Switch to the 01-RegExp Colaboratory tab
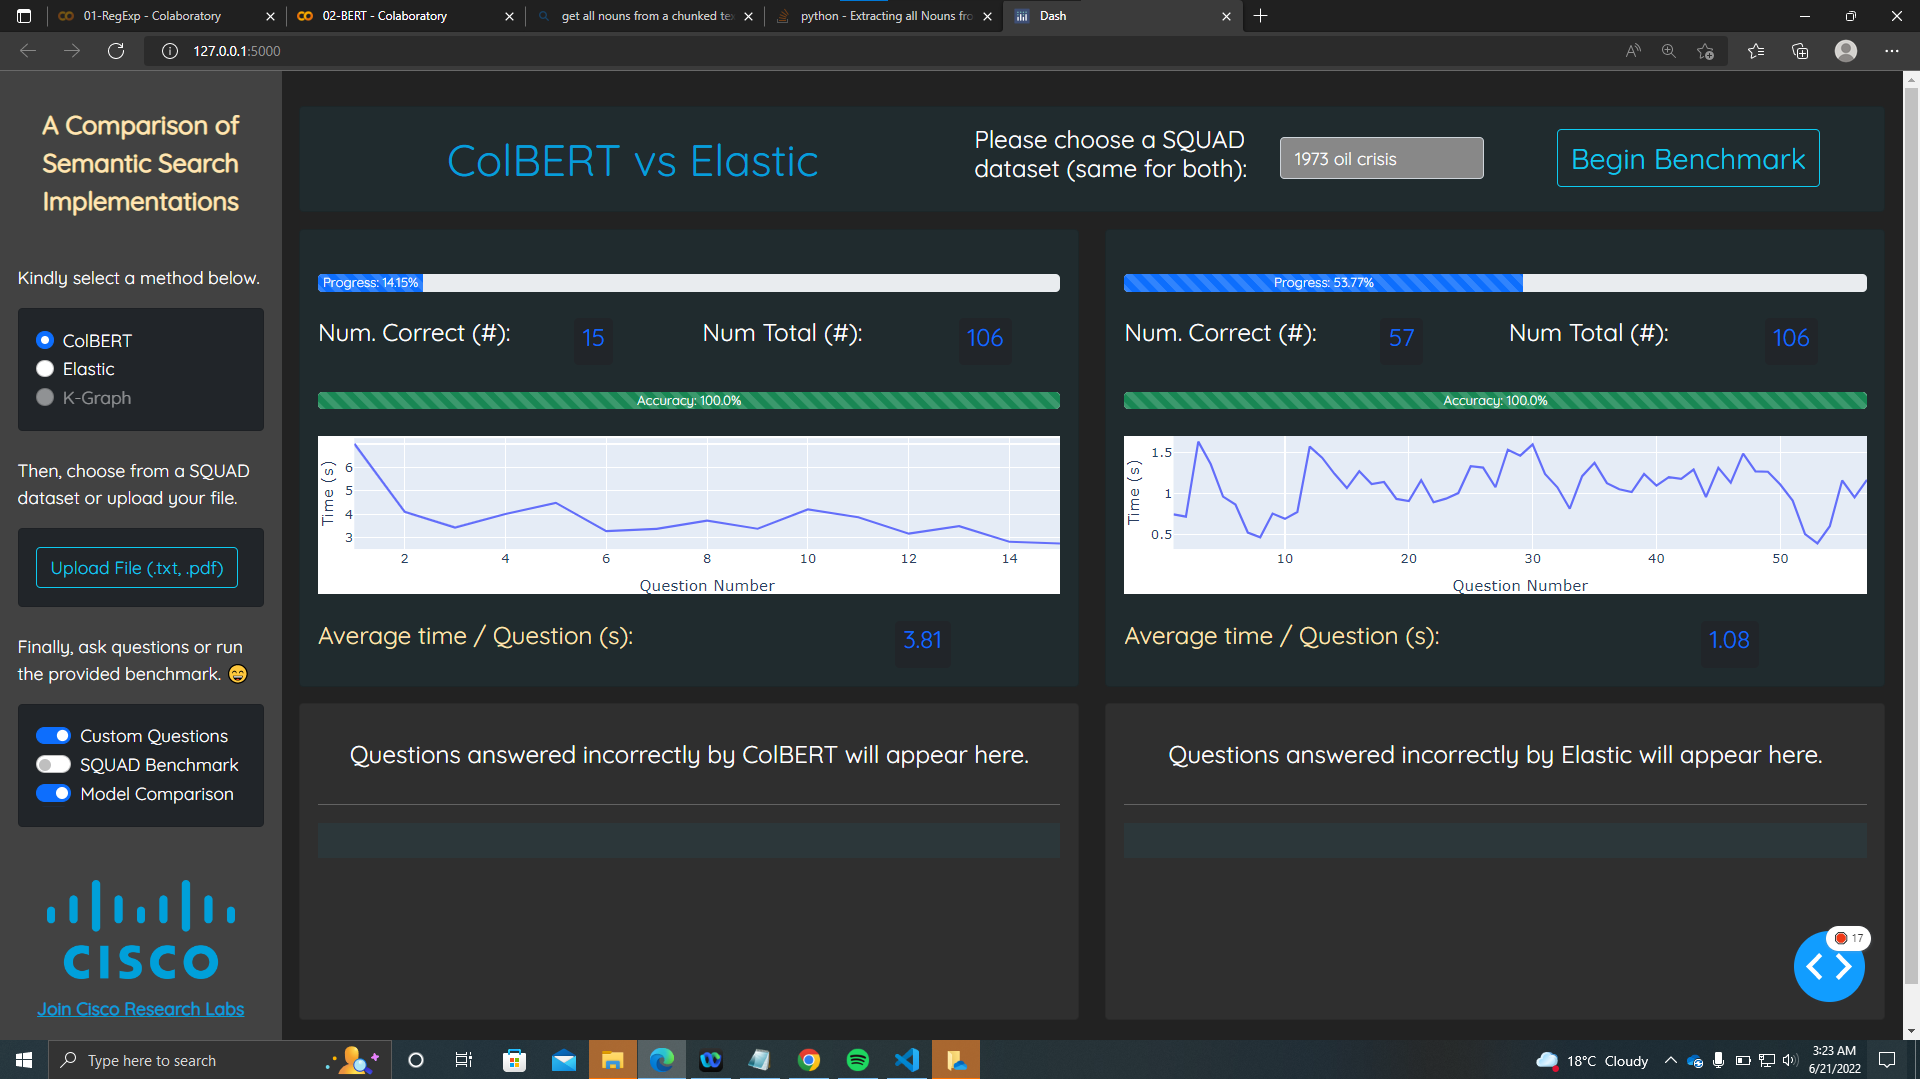This screenshot has width=1920, height=1079. pyautogui.click(x=166, y=16)
